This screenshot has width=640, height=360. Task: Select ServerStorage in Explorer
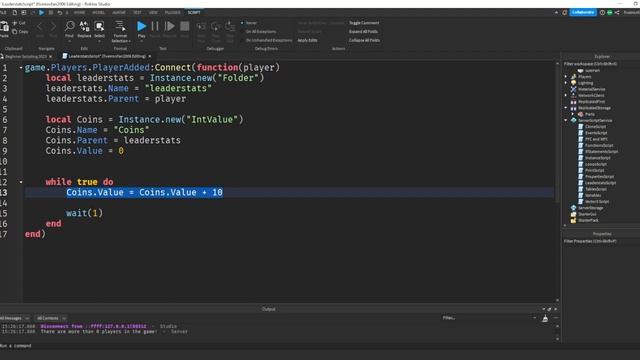click(590, 208)
